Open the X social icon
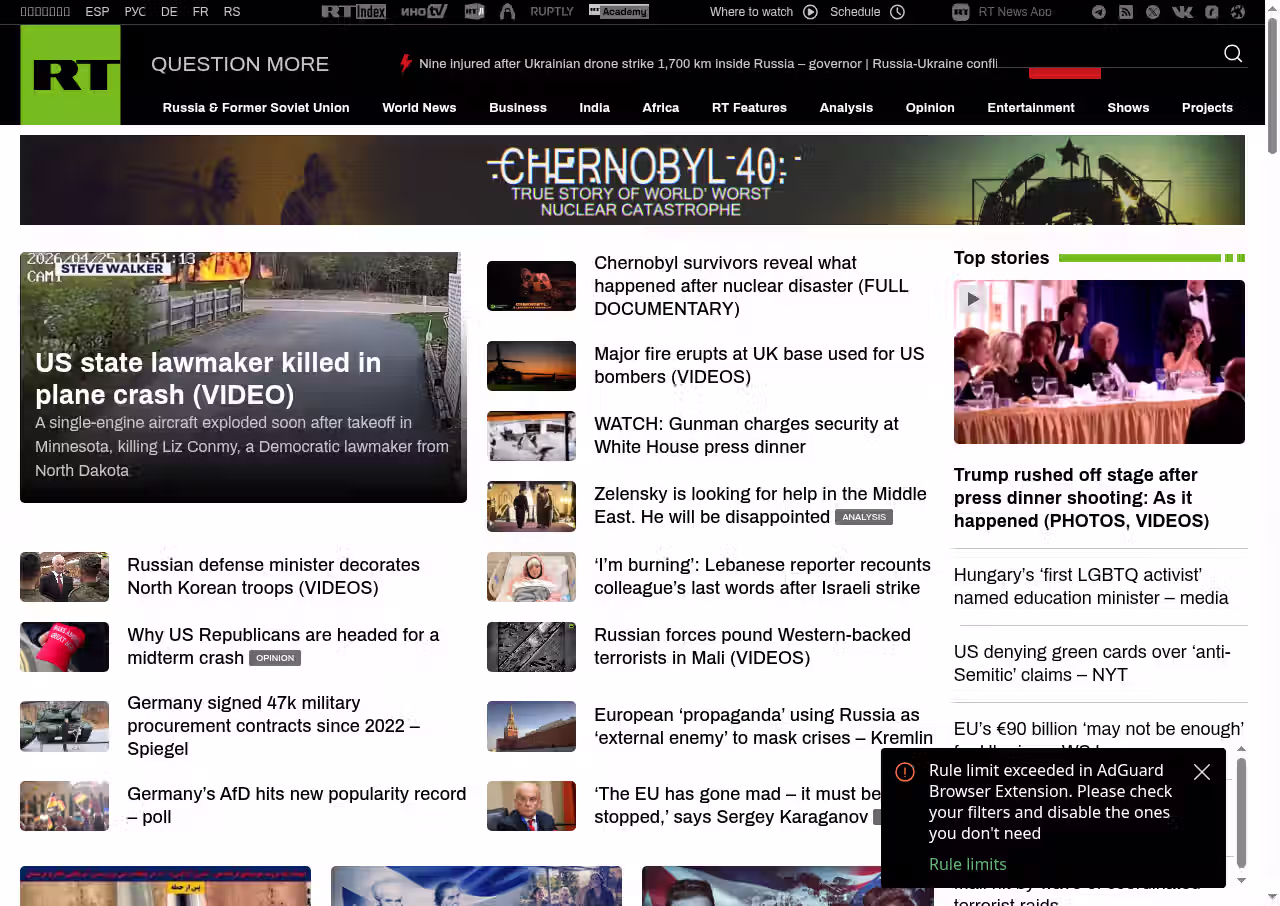The height and width of the screenshot is (906, 1280). (1153, 12)
